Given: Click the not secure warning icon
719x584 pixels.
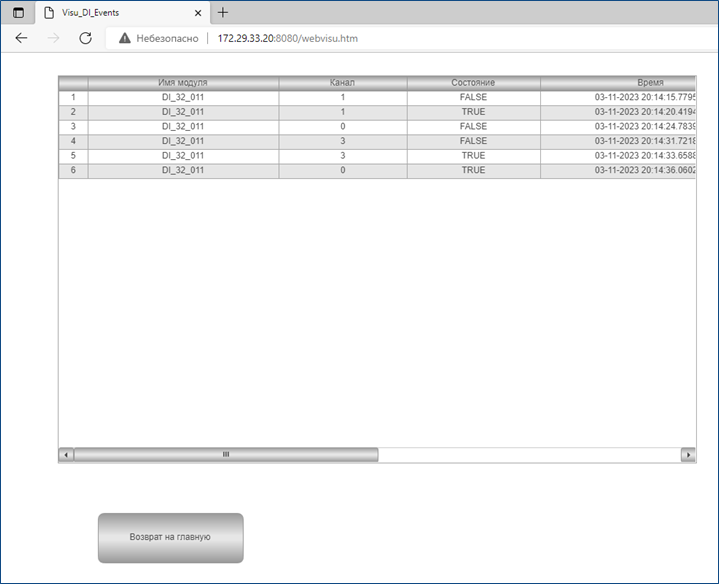Looking at the screenshot, I should click(125, 38).
